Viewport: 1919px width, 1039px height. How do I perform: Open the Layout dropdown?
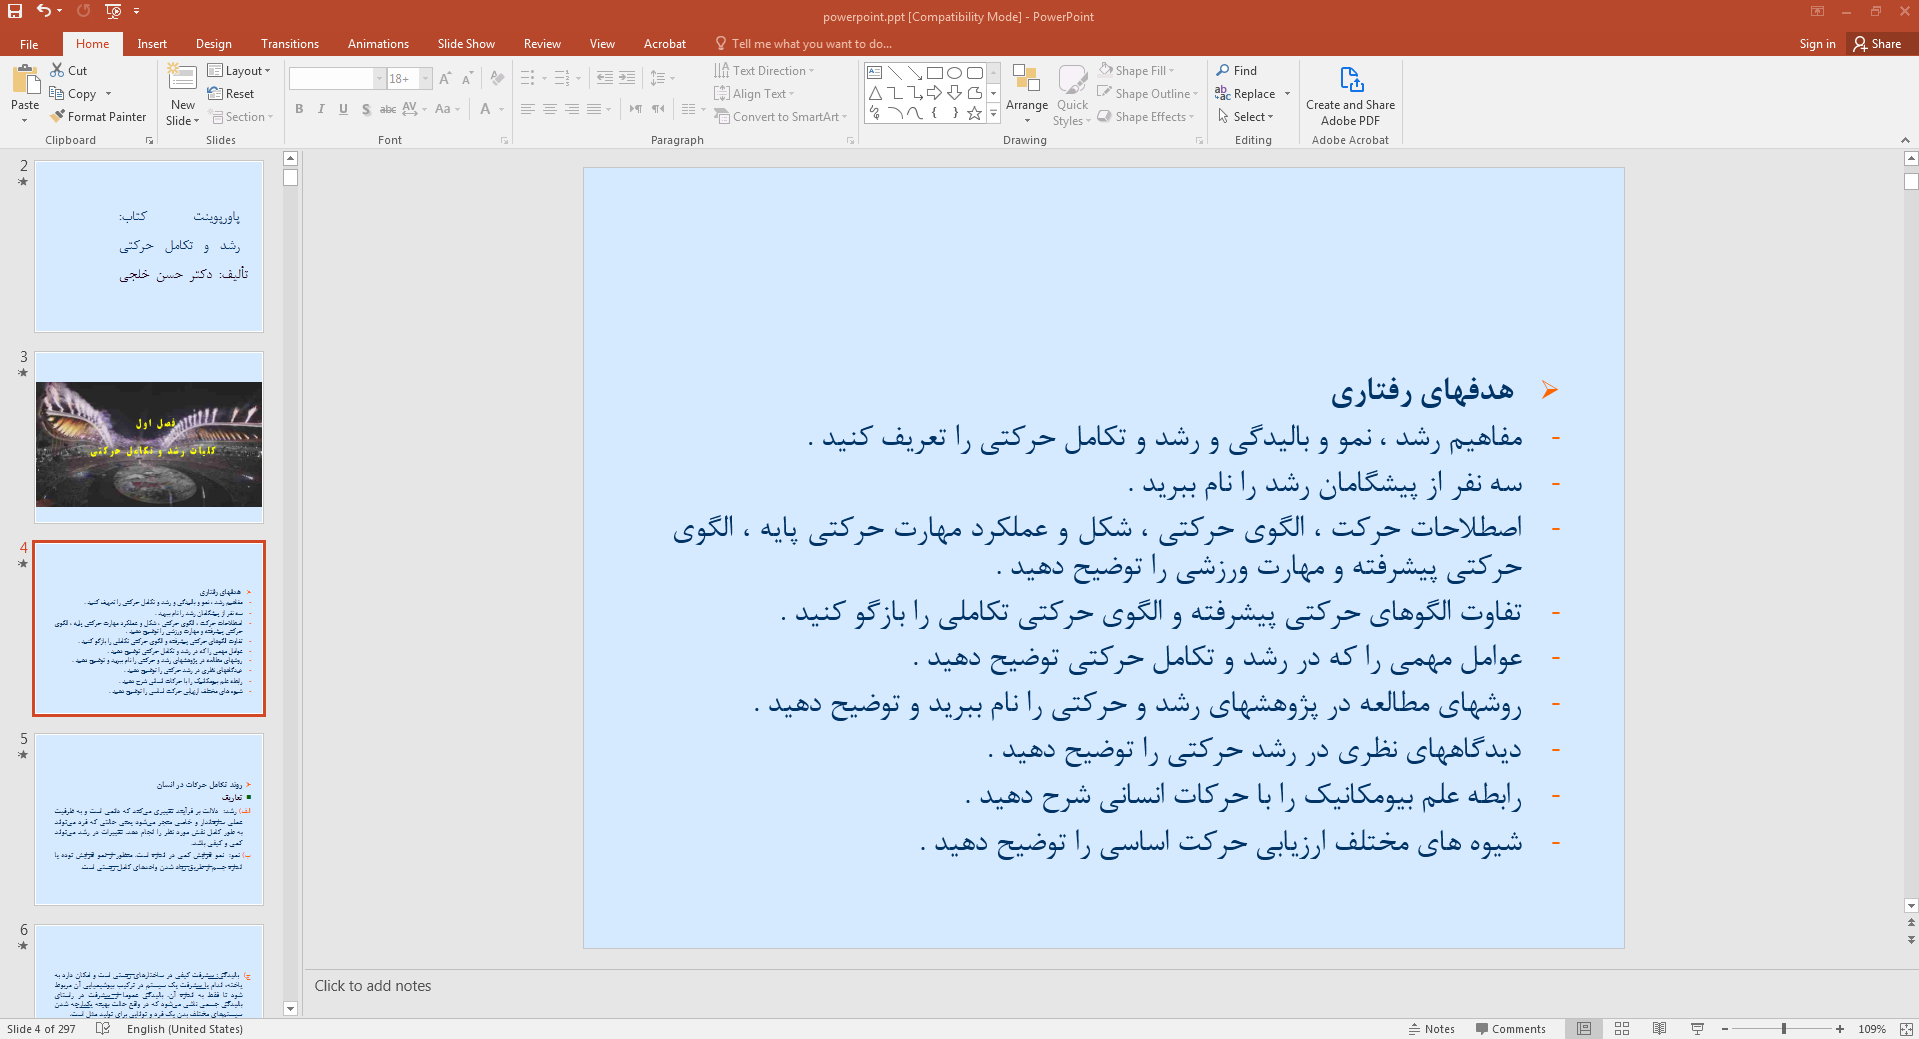239,70
